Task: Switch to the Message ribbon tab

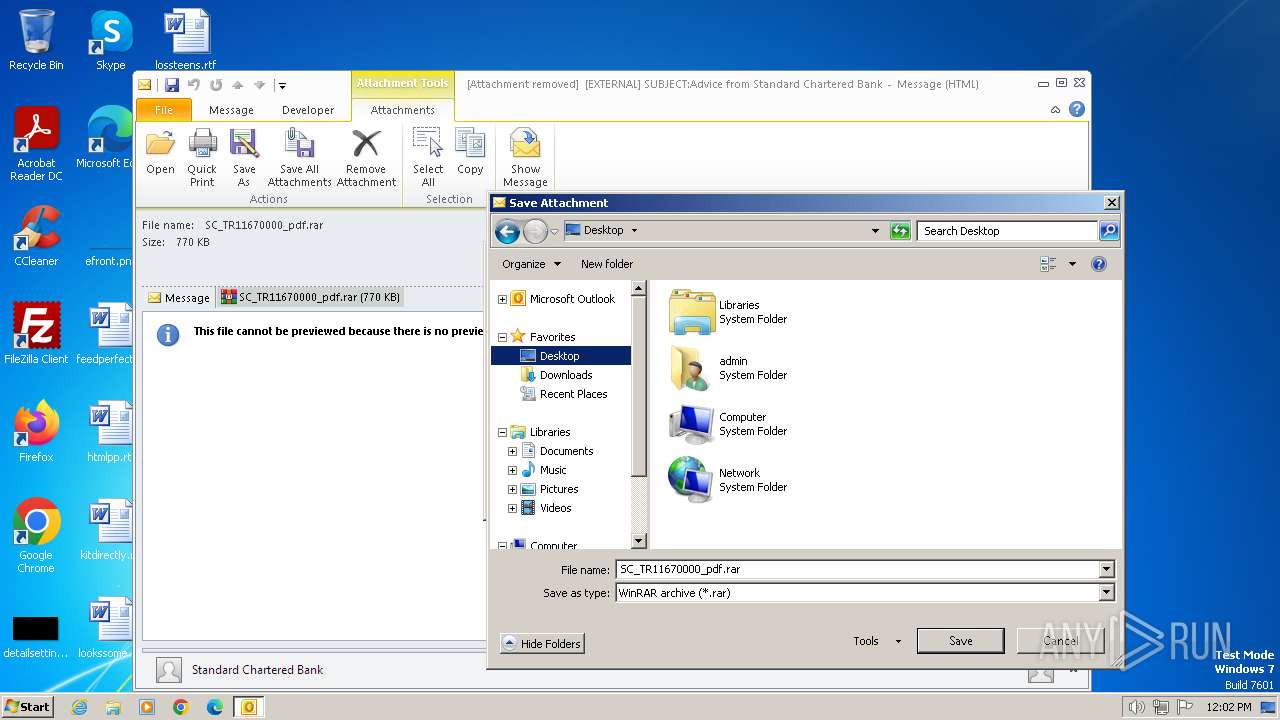Action: pos(231,110)
